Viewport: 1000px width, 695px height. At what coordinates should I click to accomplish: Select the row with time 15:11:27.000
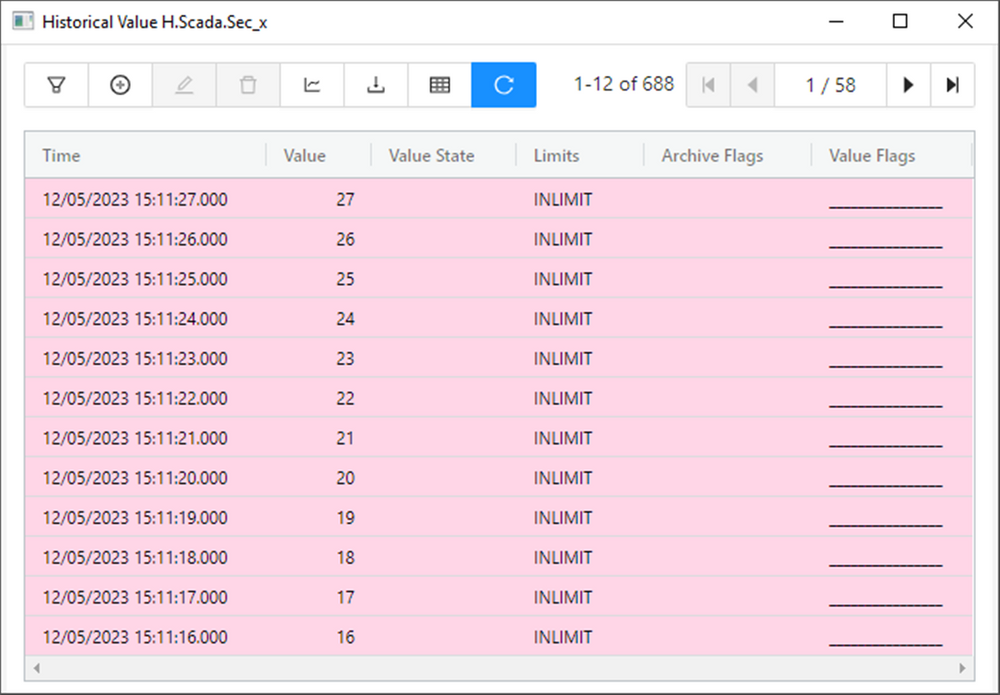click(x=135, y=200)
